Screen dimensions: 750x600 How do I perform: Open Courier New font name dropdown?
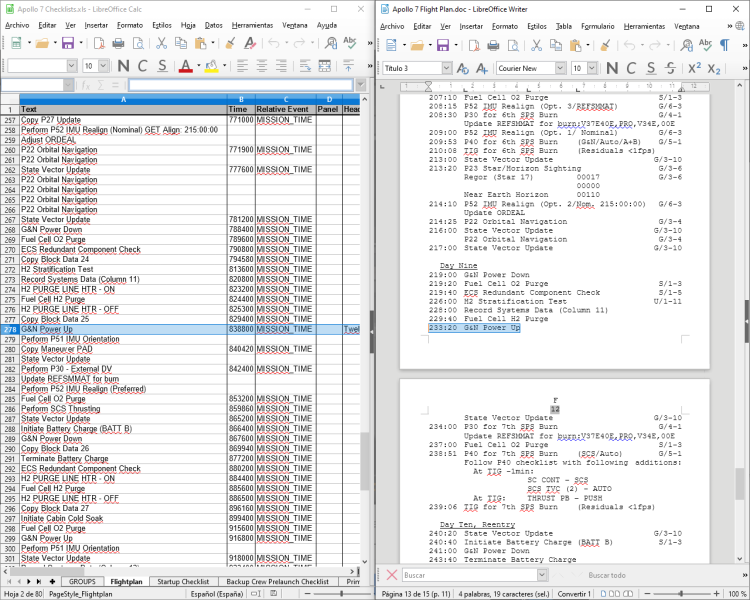click(561, 68)
